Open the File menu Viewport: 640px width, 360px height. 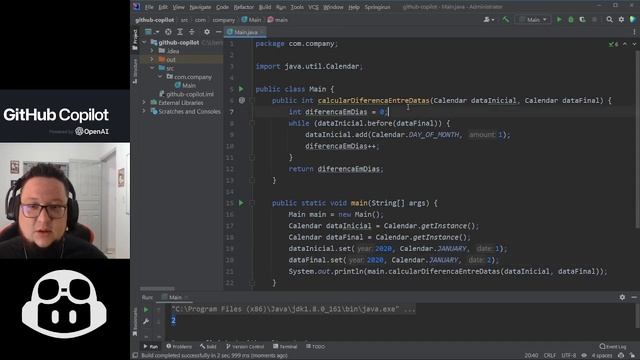pos(149,7)
